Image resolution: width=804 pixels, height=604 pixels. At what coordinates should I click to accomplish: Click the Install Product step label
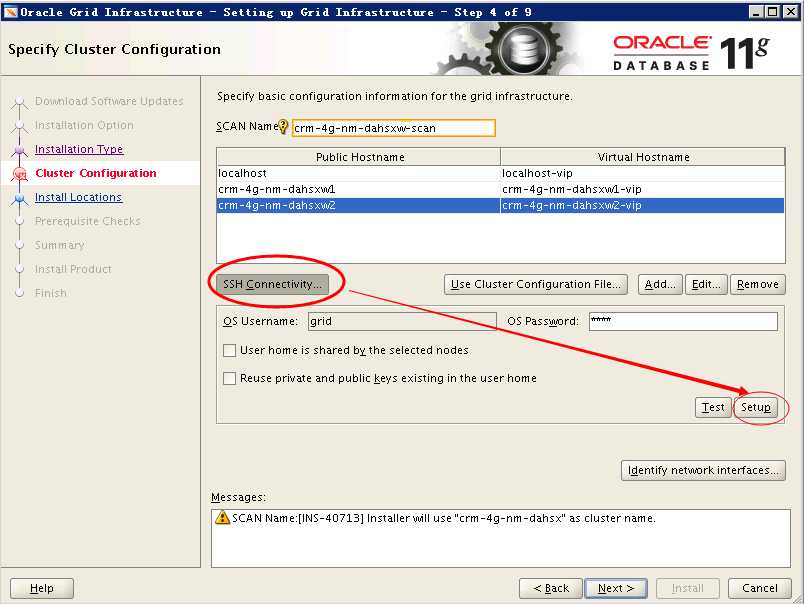[x=73, y=269]
